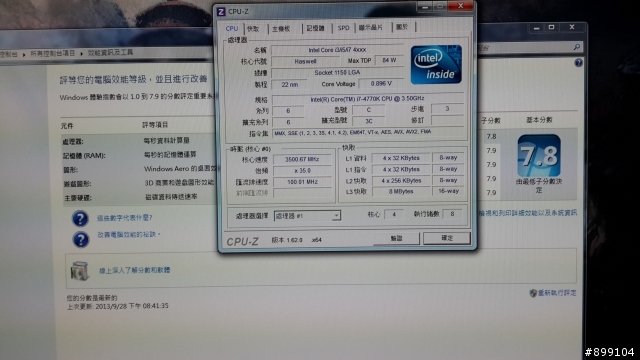The image size is (640, 360).
Task: Click breadcrumb arrow before 效能資訊及工具
Action: 81,53
